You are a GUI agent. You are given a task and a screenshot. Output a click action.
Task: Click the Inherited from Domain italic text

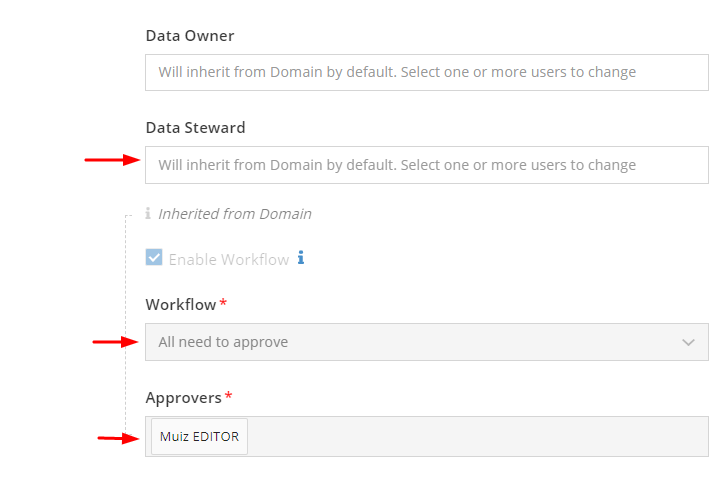click(x=235, y=214)
